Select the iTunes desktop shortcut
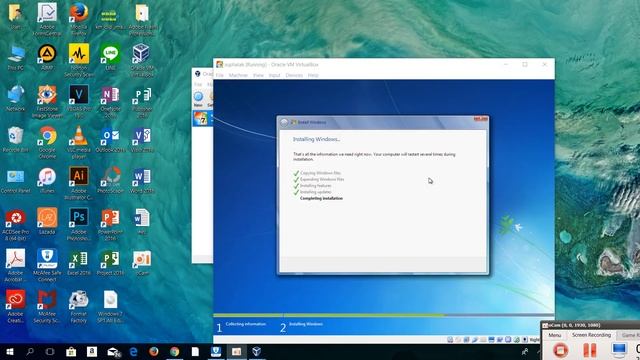This screenshot has width=640, height=360. pos(47,181)
